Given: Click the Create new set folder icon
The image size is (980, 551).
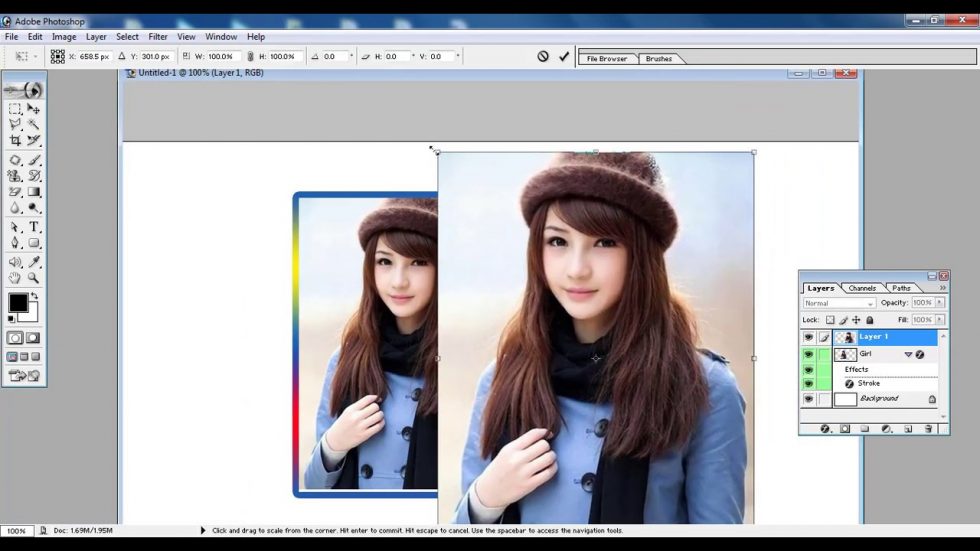Looking at the screenshot, I should point(865,429).
